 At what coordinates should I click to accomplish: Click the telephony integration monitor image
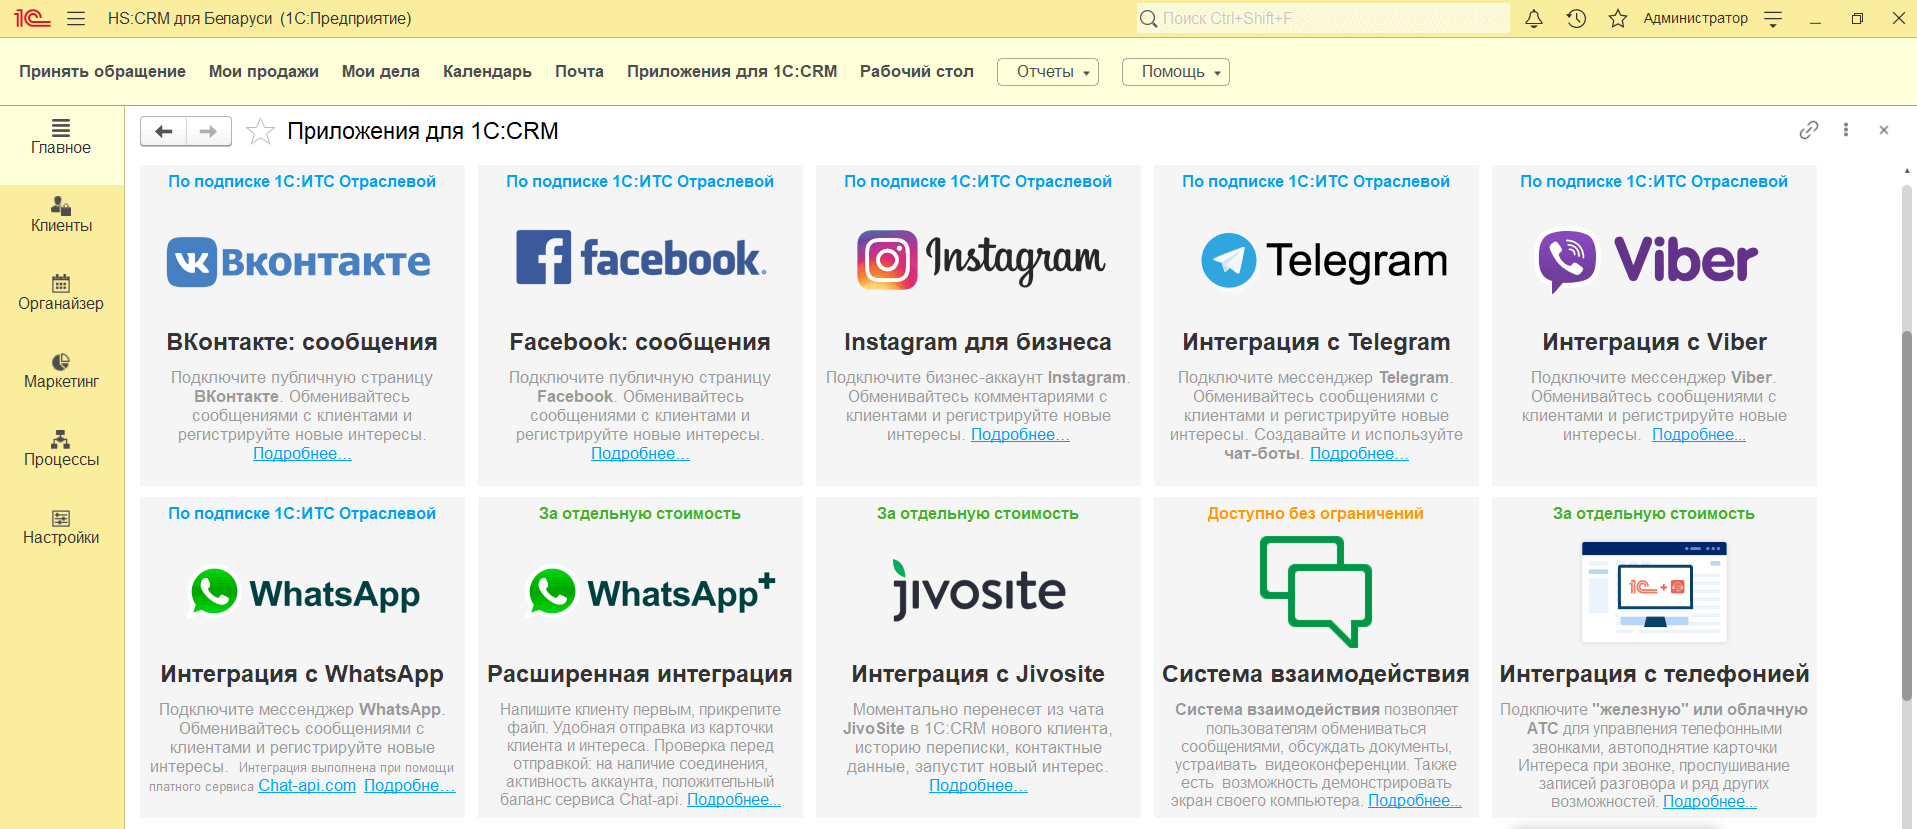click(1654, 592)
